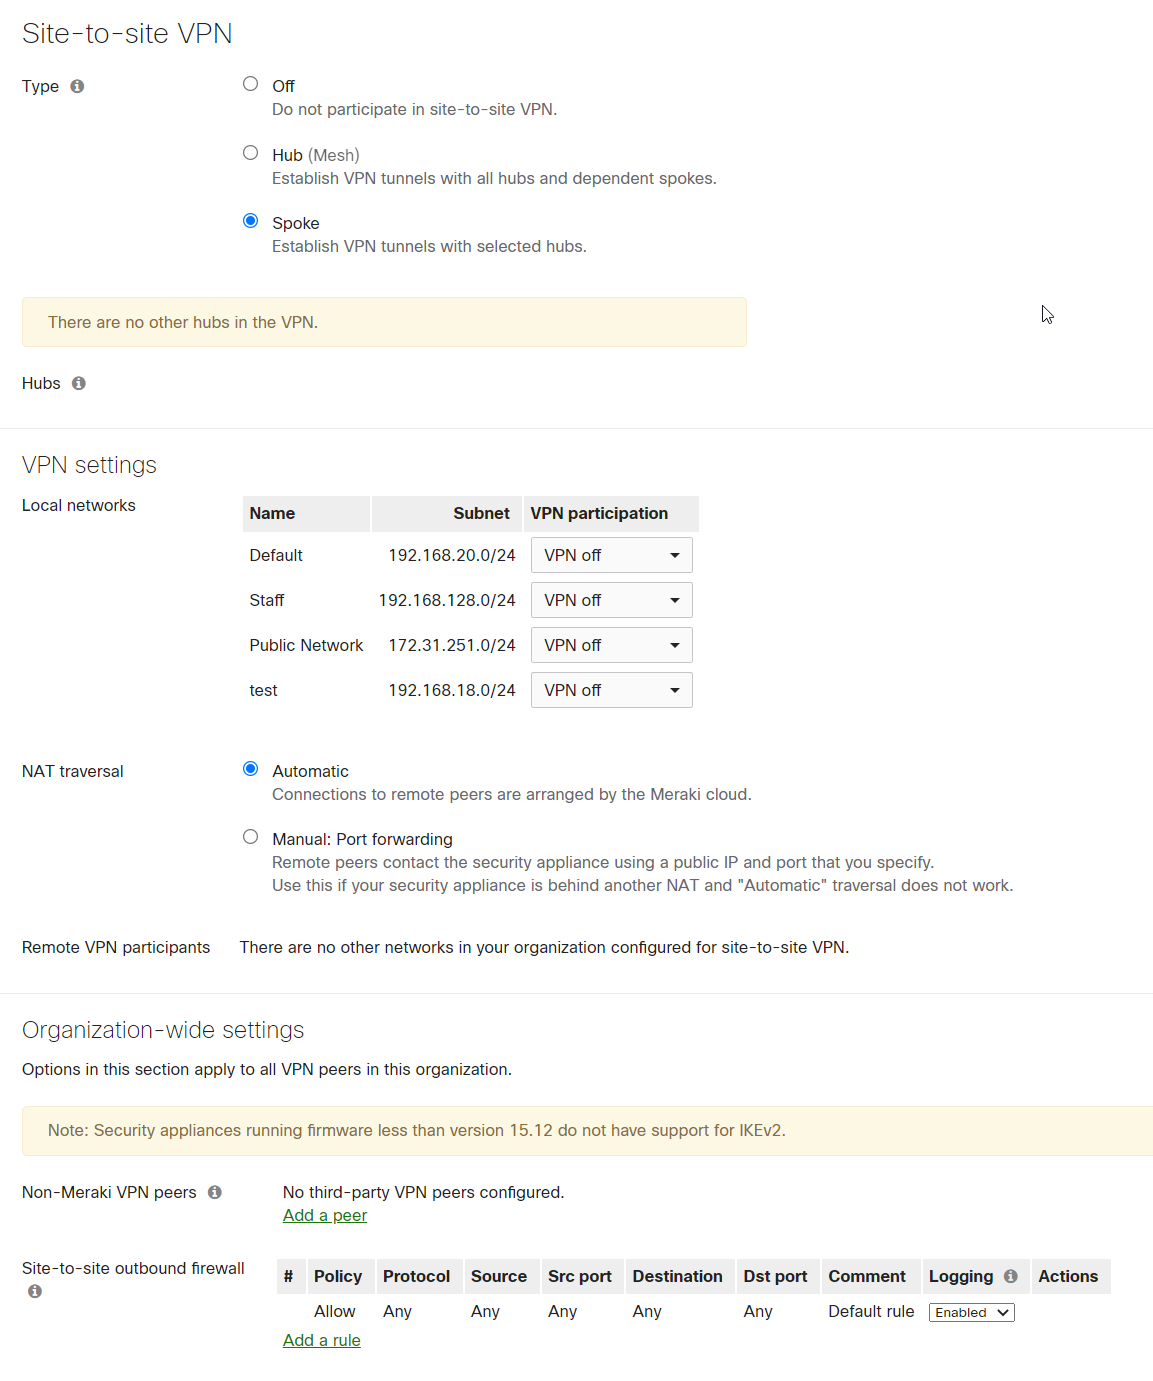This screenshot has width=1153, height=1381.
Task: Click the Subnet column header
Action: 447,513
